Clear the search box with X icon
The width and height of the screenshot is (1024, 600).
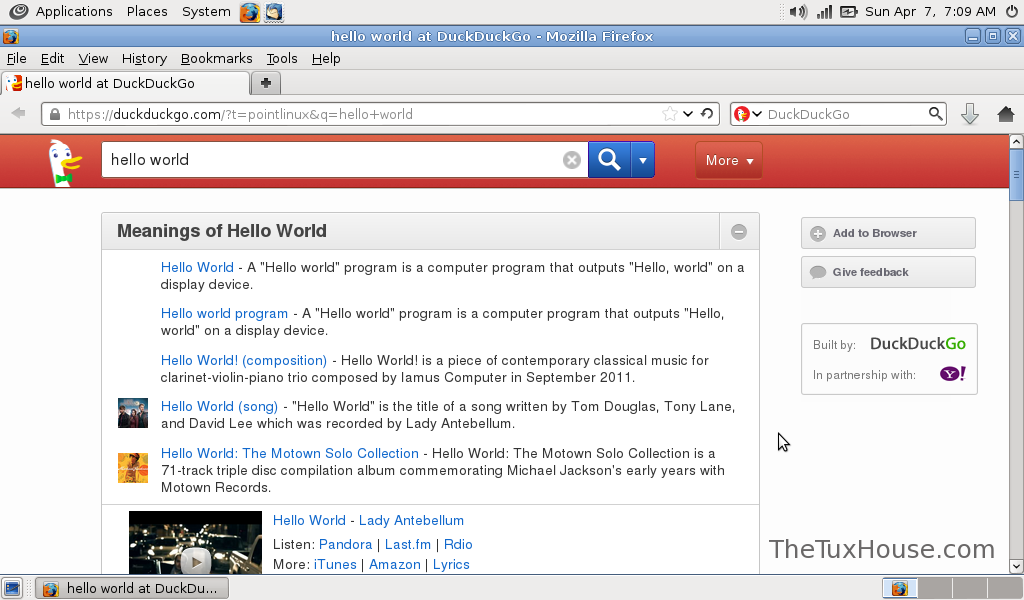(572, 160)
